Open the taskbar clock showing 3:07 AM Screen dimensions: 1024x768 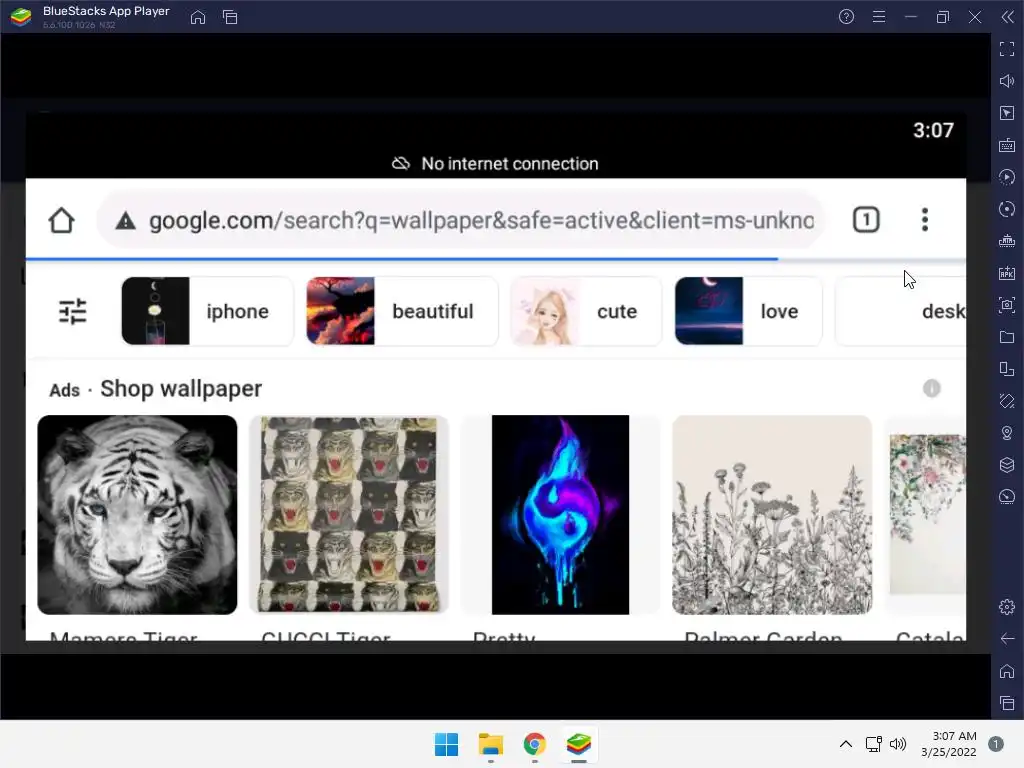(949, 744)
